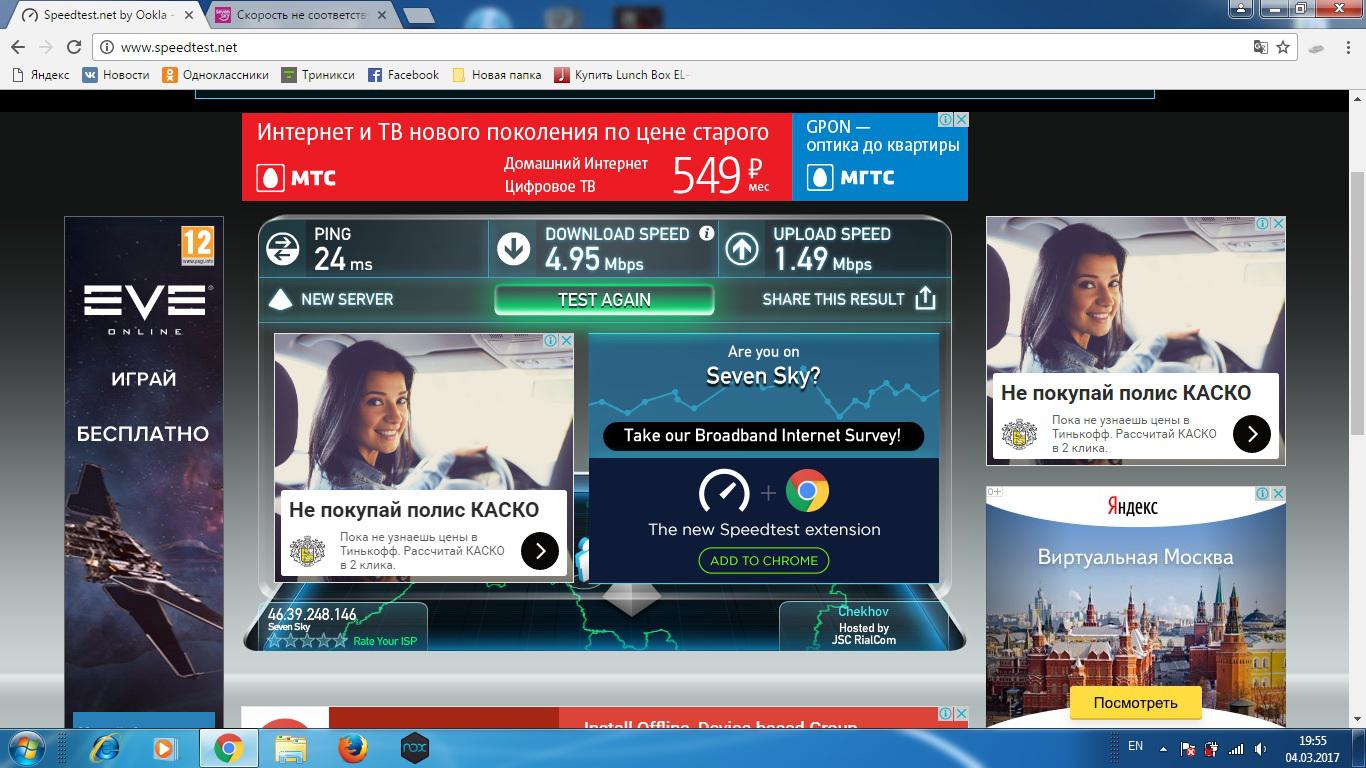The height and width of the screenshot is (768, 1366).
Task: Click the volume speaker tray icon
Action: pyautogui.click(x=1259, y=749)
